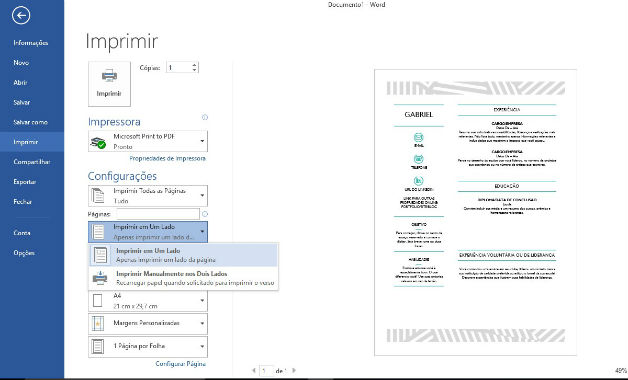This screenshot has width=628, height=380.
Task: Select Fechar in the sidebar
Action: (x=22, y=202)
